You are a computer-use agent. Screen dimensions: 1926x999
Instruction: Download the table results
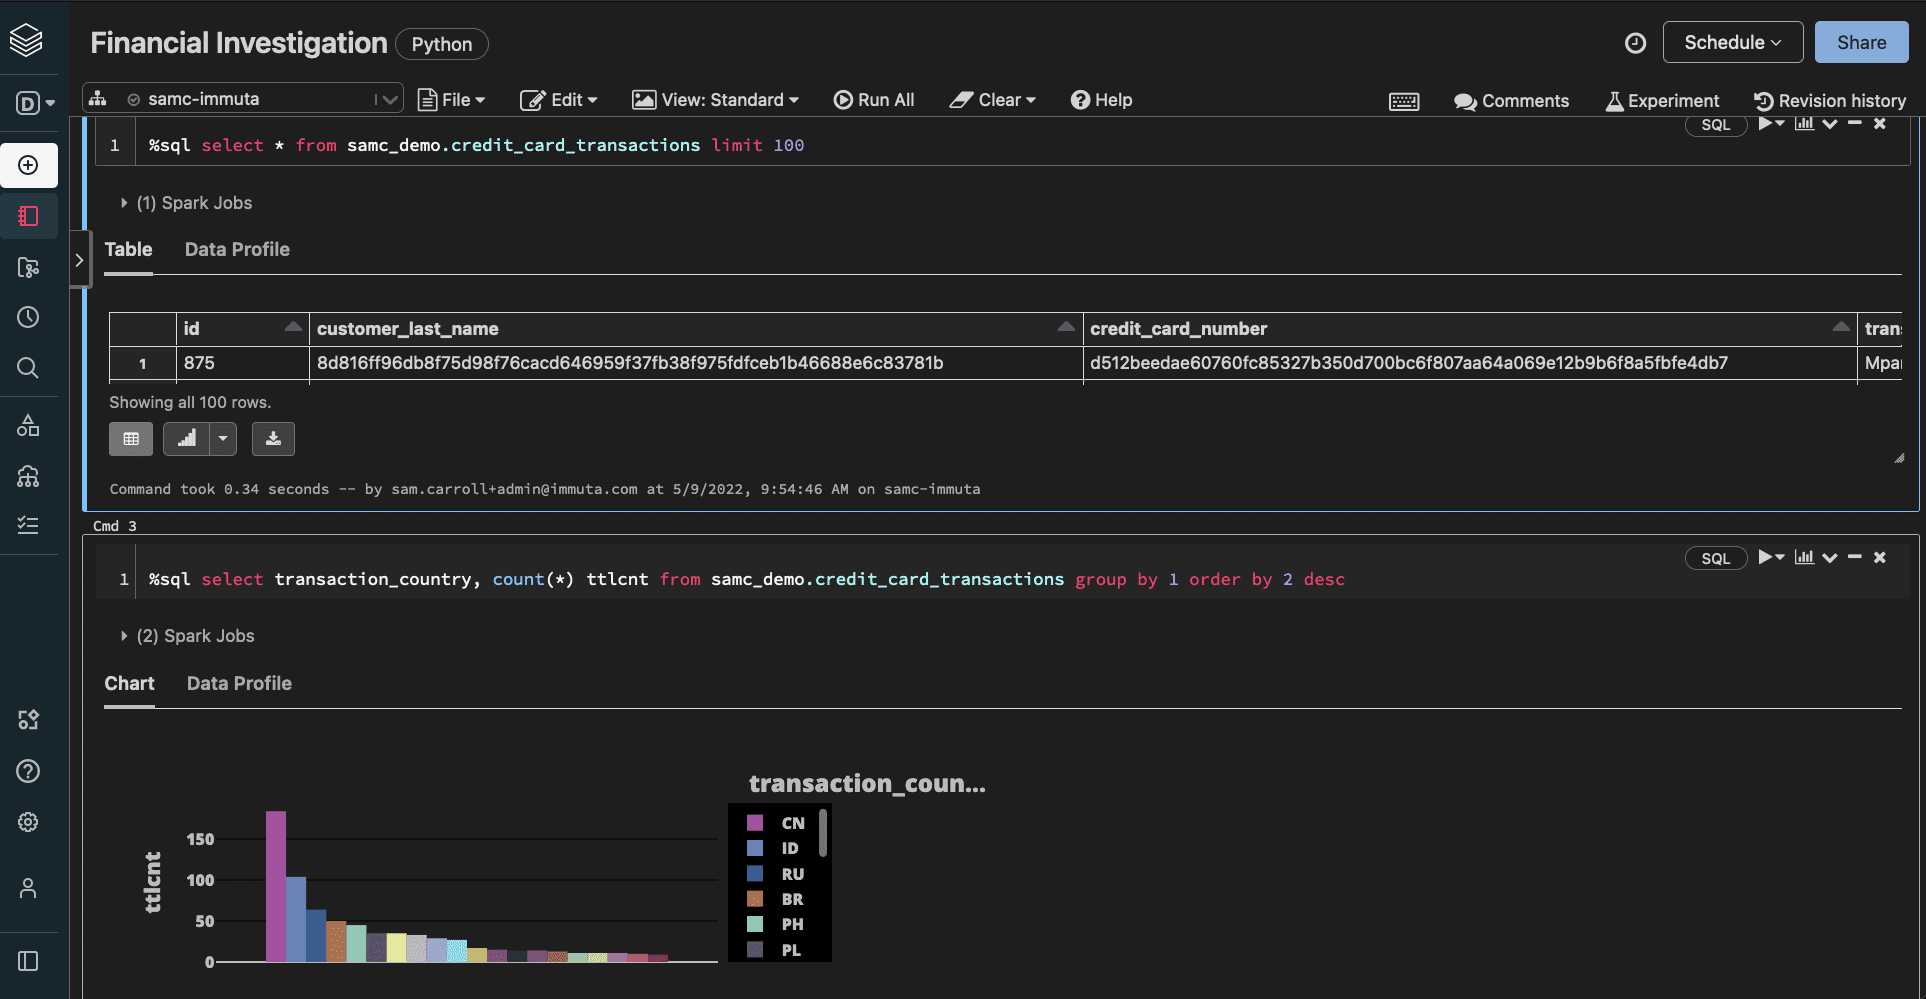[x=273, y=439]
